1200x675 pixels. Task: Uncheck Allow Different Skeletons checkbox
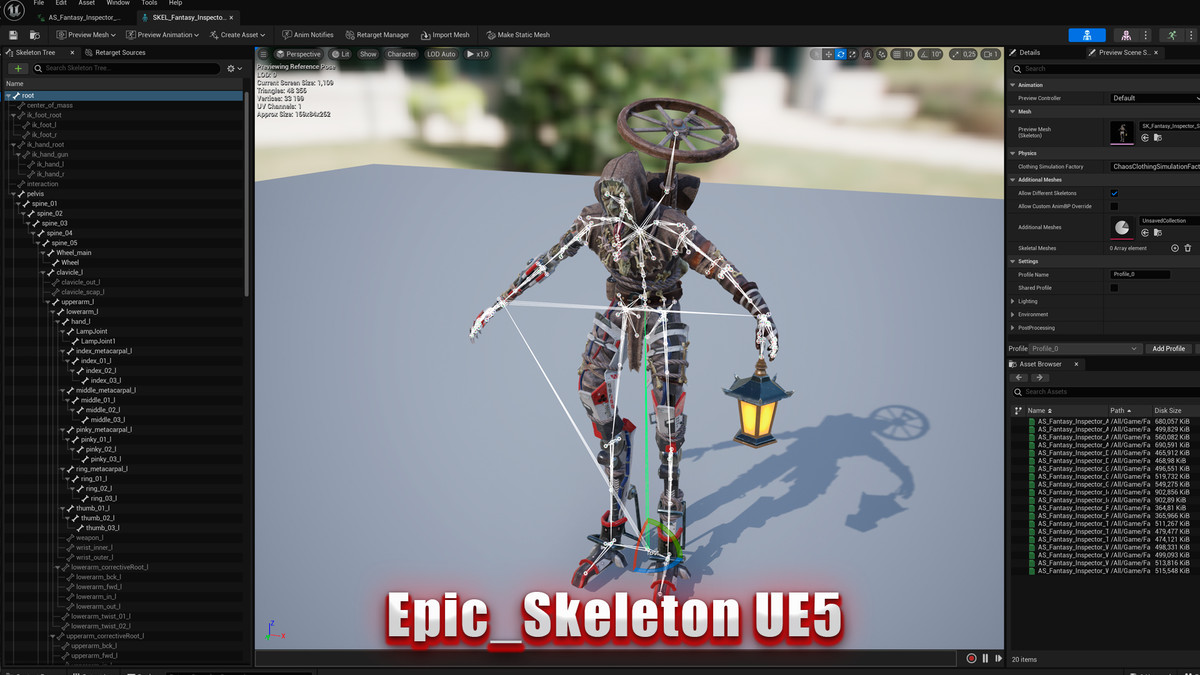pos(1114,194)
